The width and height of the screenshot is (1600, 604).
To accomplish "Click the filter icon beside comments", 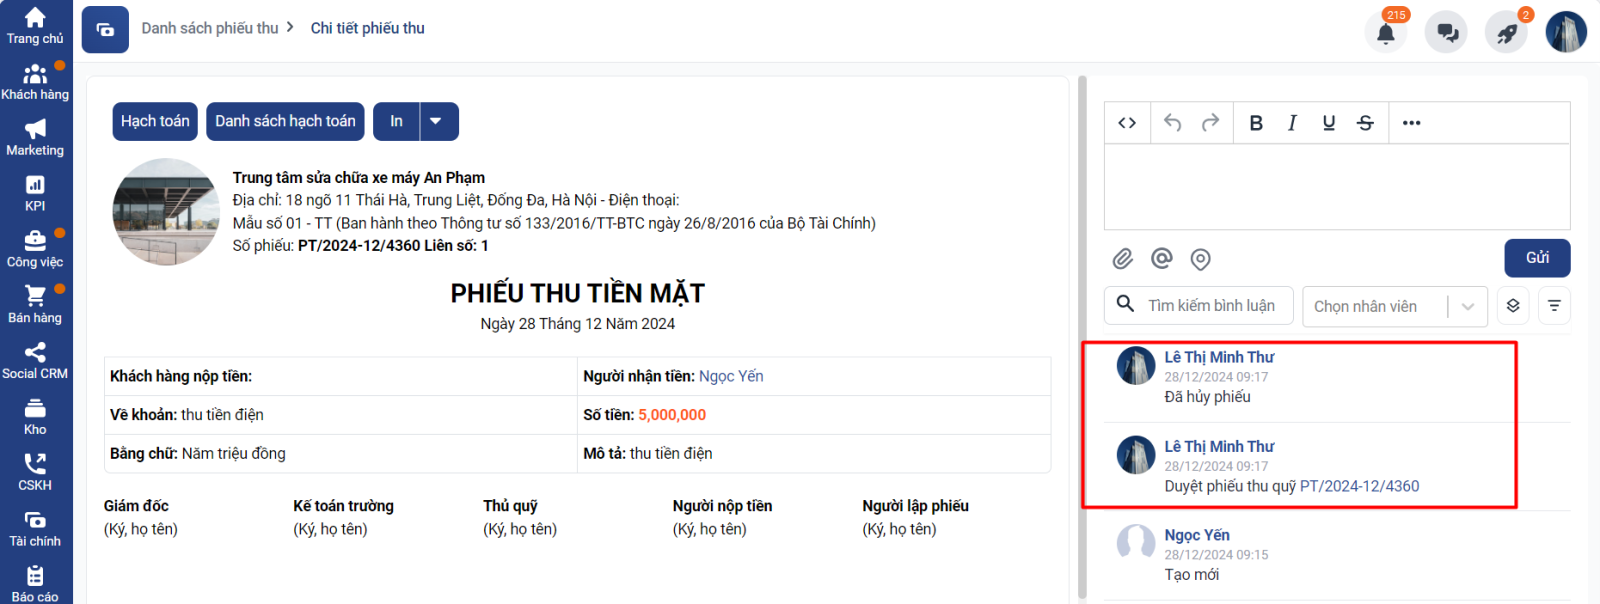I will (x=1554, y=306).
